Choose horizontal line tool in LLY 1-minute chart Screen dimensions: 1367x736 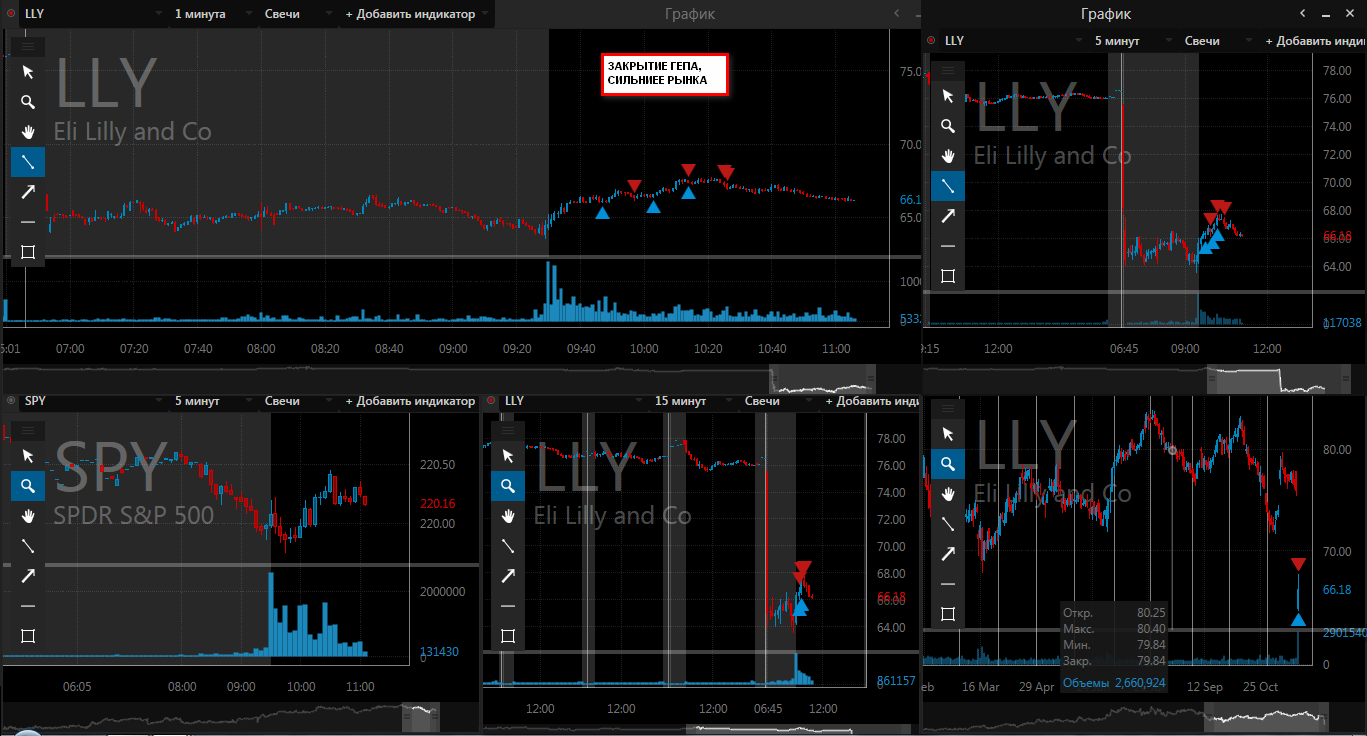pyautogui.click(x=28, y=222)
